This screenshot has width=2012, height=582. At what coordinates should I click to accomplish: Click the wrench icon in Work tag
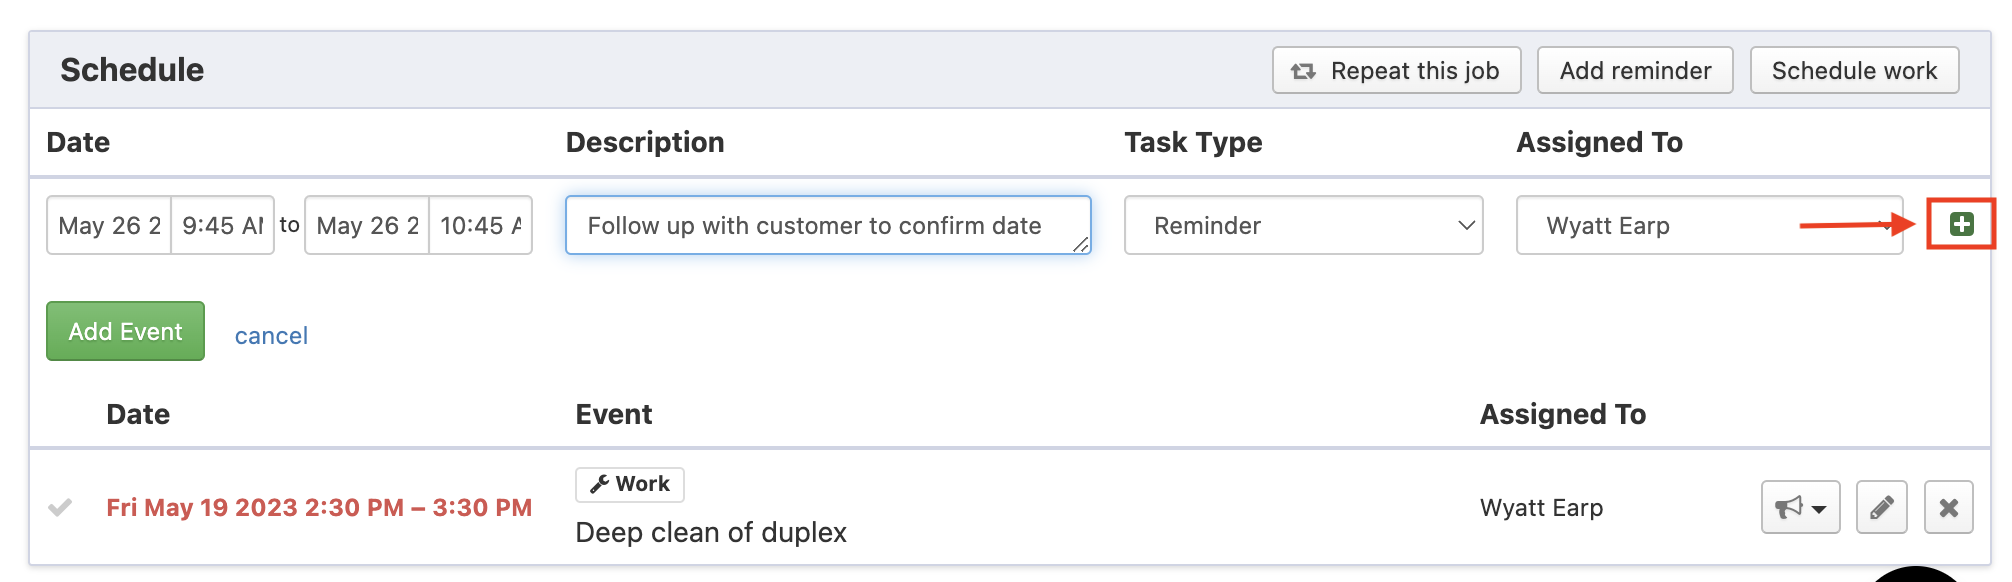(x=599, y=485)
